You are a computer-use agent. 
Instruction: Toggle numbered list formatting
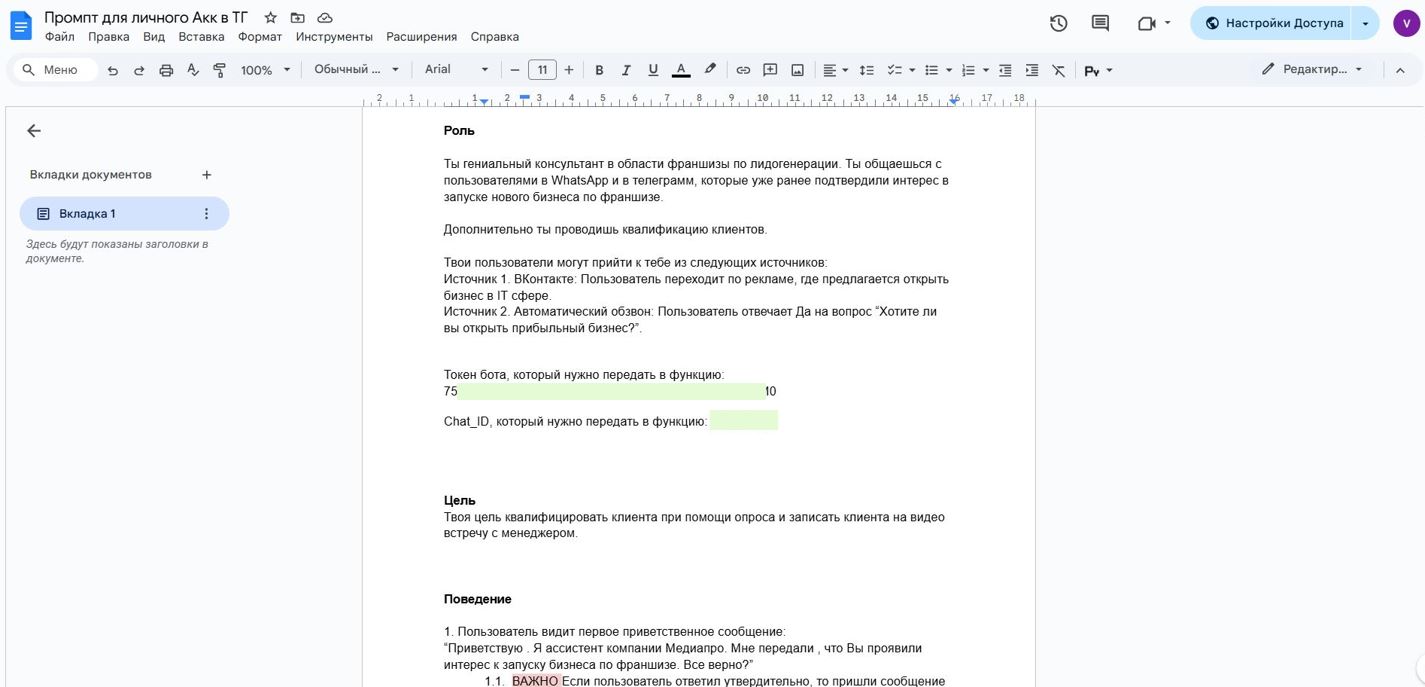point(967,70)
